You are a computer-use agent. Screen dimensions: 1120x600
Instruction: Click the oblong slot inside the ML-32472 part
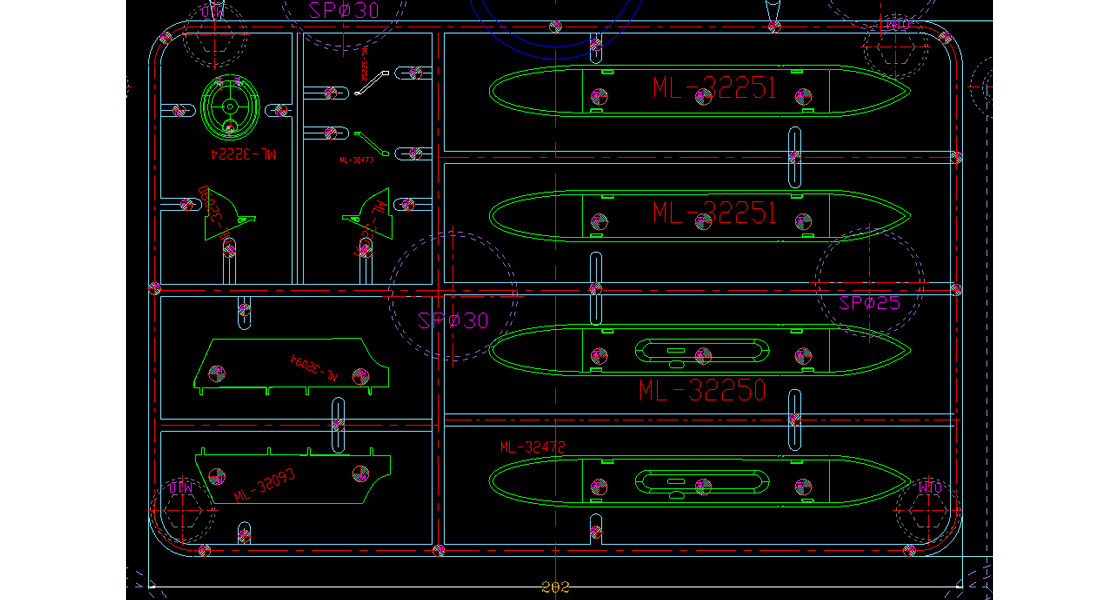click(700, 481)
